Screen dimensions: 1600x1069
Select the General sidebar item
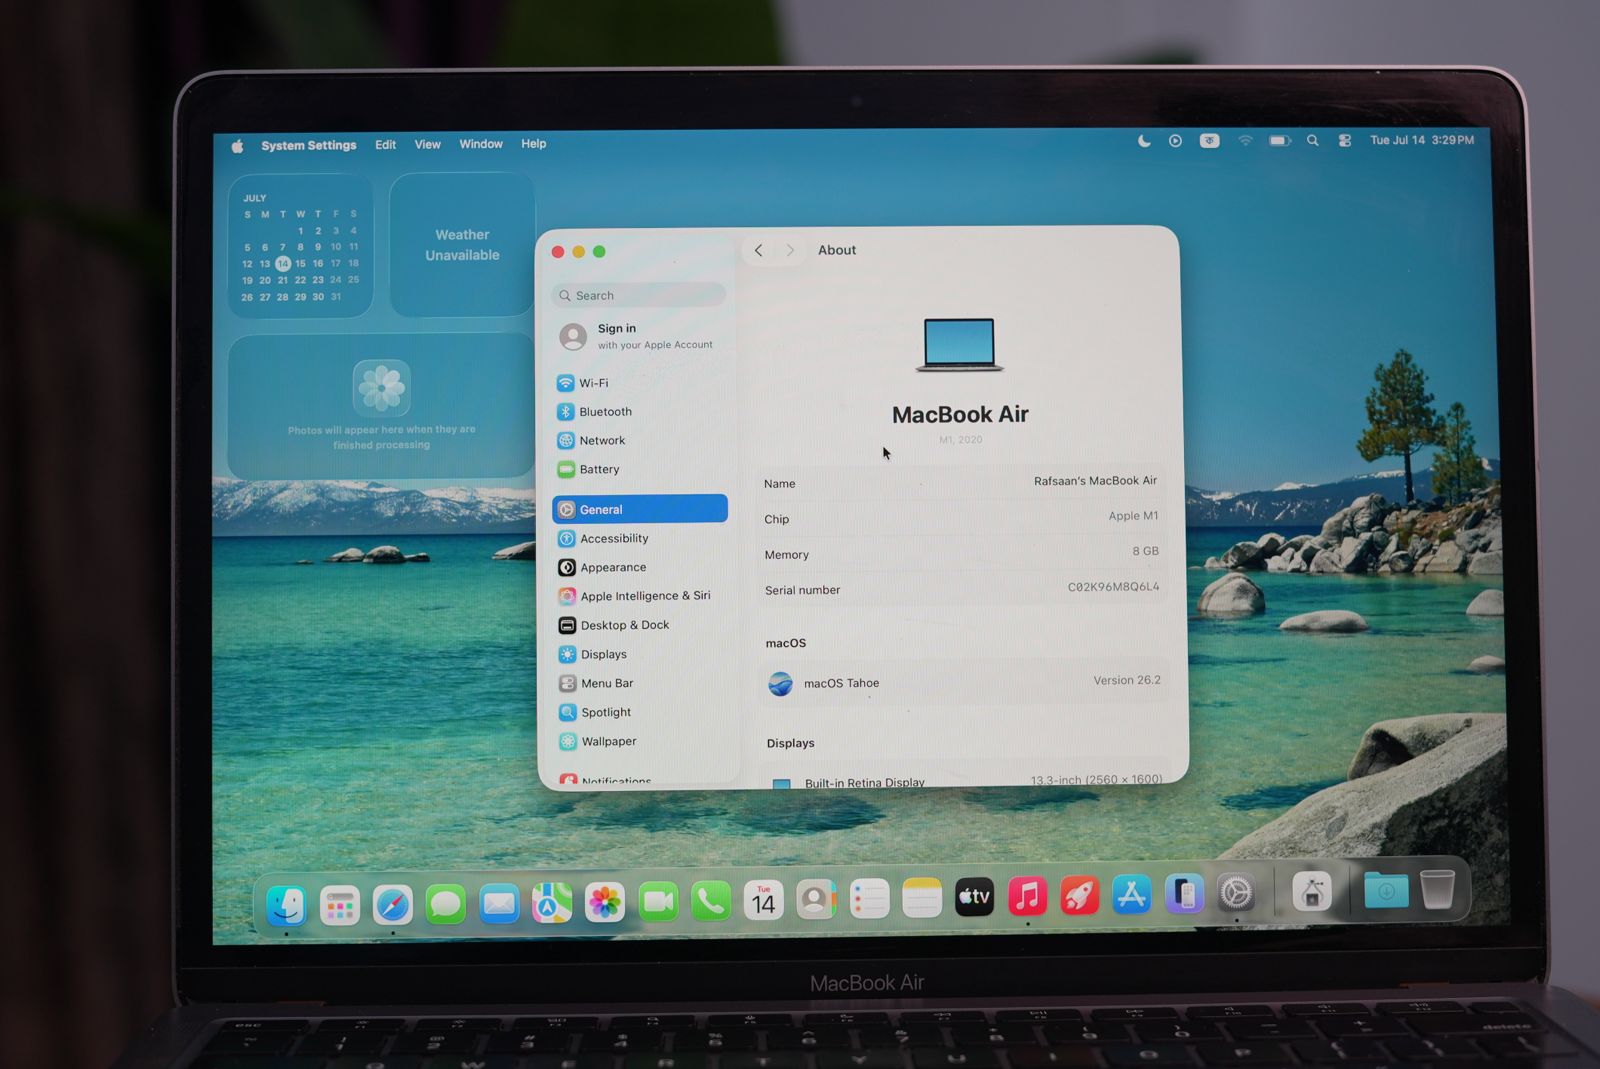pyautogui.click(x=640, y=509)
